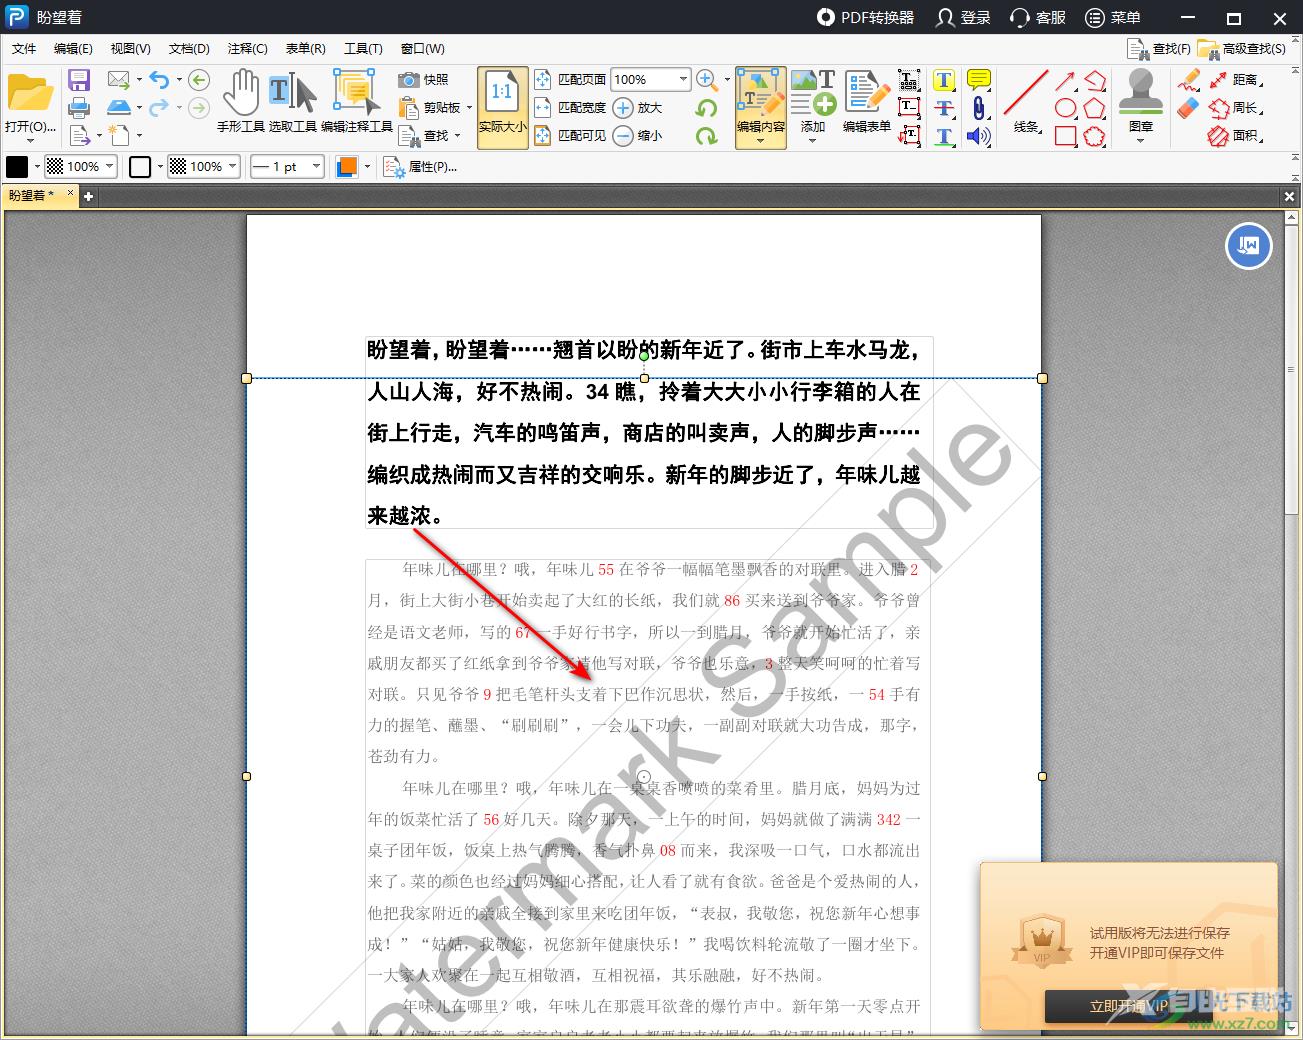1303x1040 pixels.
Task: Add a new tab with plus button
Action: (88, 197)
